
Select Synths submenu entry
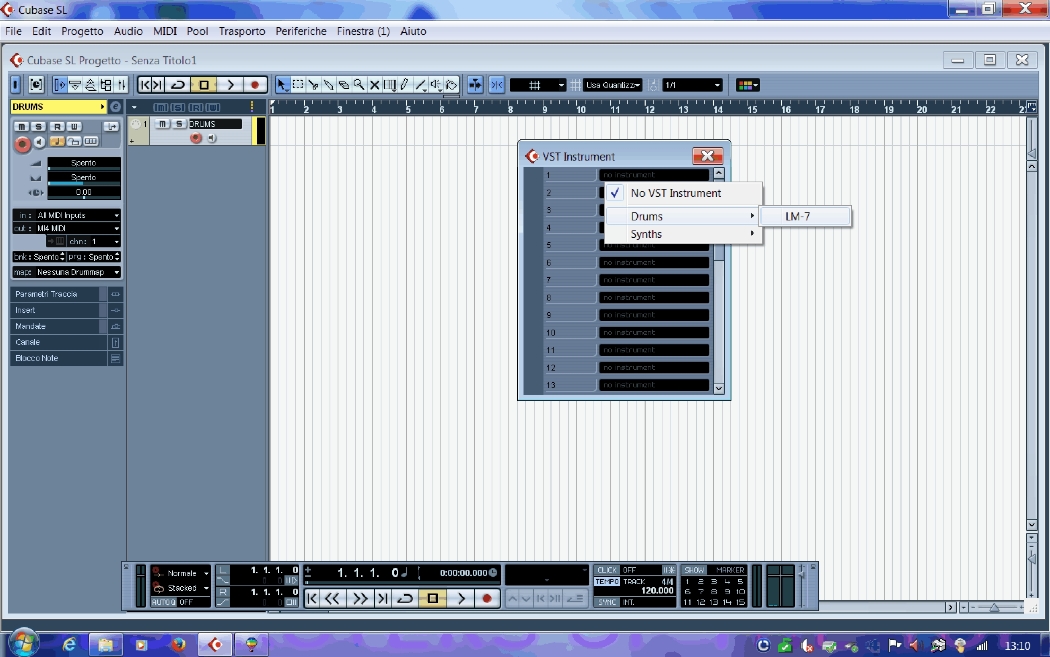(x=683, y=234)
